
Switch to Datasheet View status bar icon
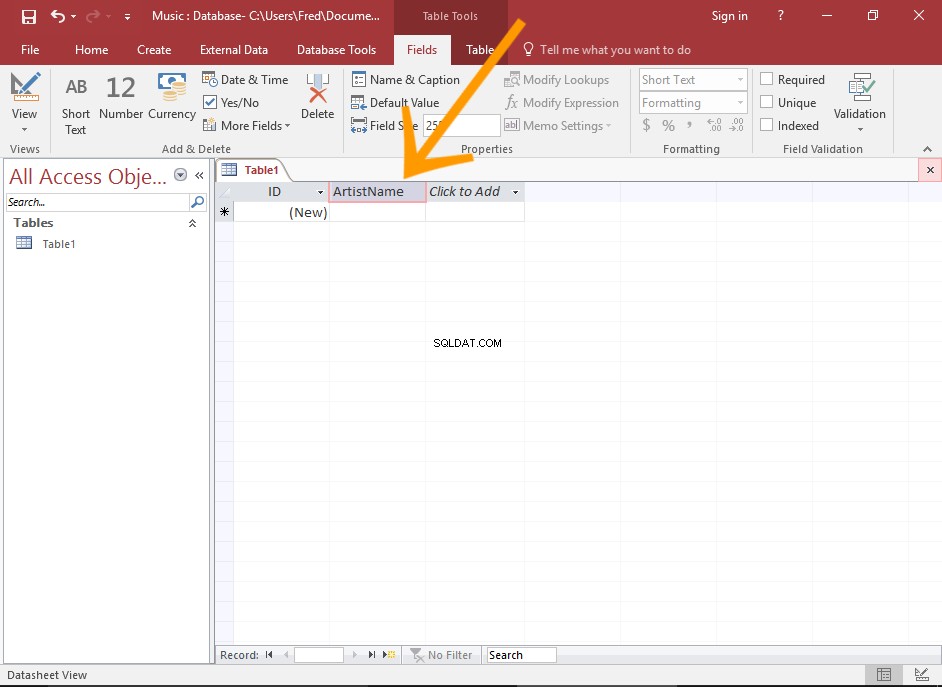click(884, 675)
